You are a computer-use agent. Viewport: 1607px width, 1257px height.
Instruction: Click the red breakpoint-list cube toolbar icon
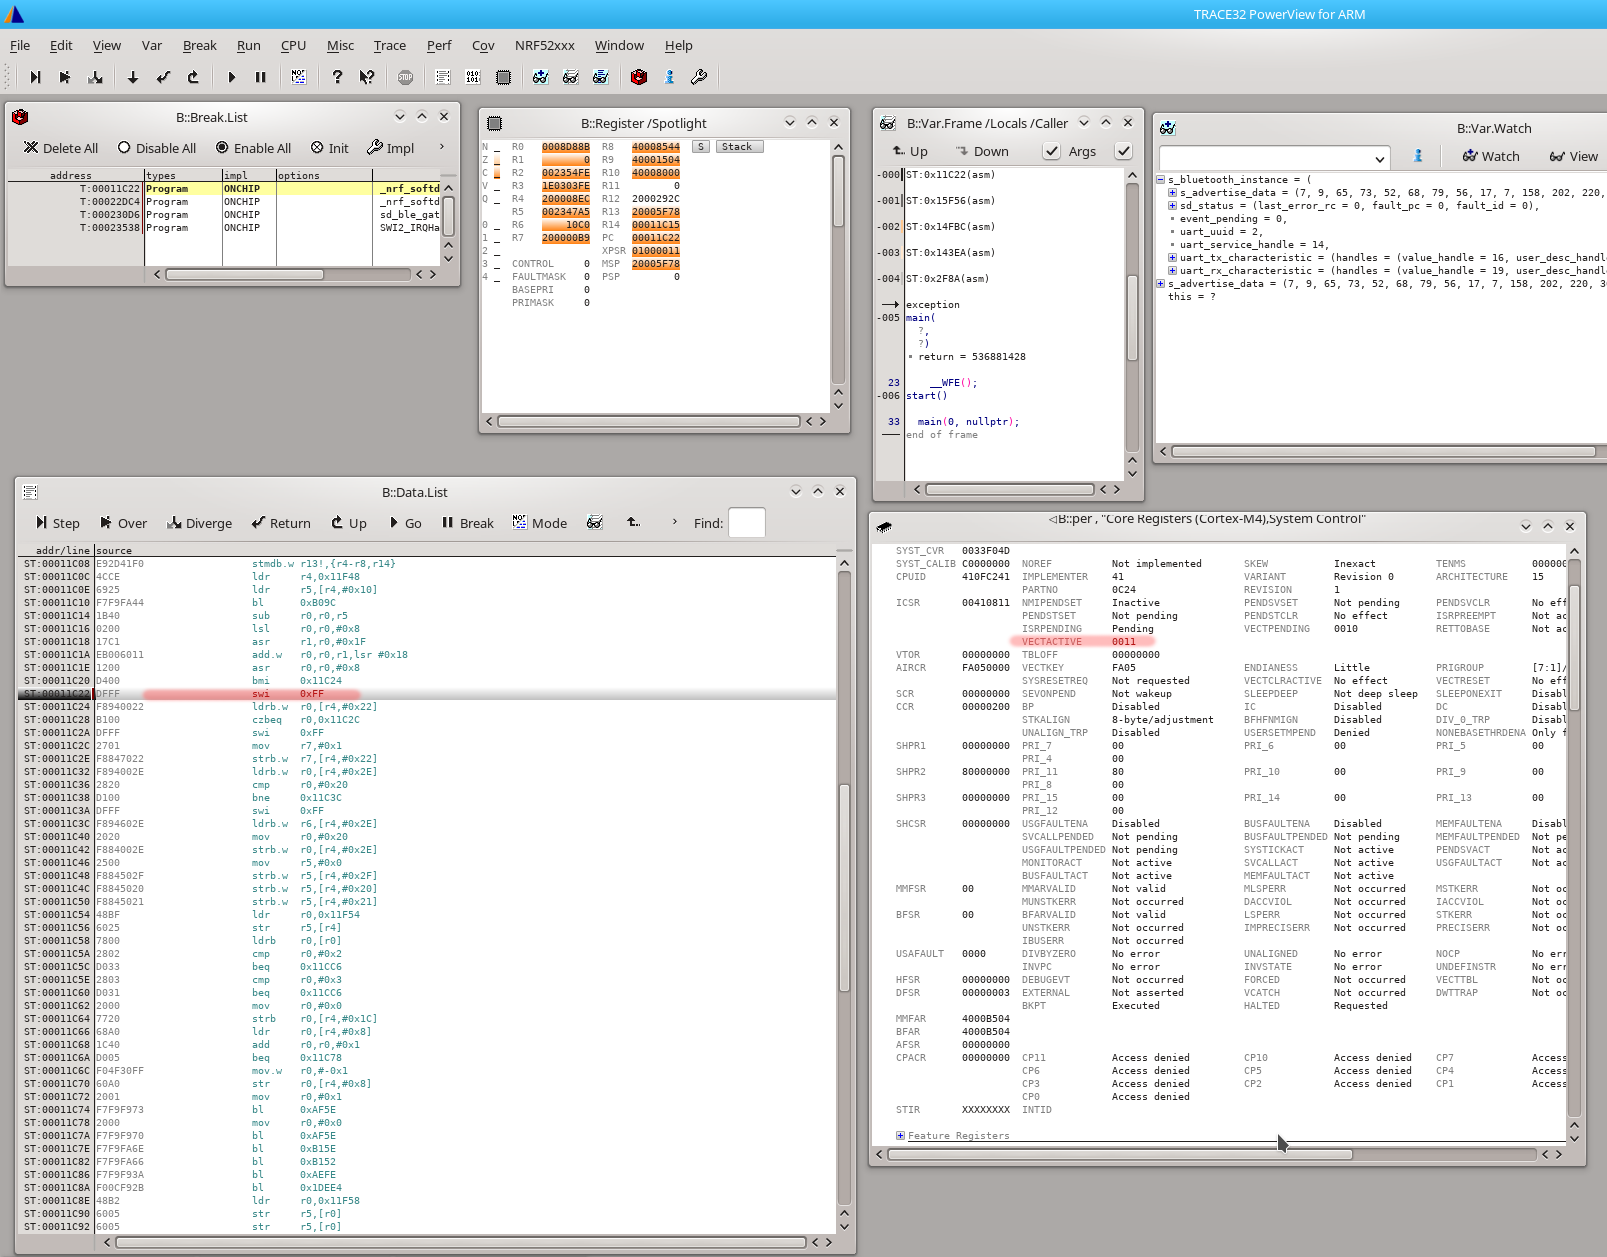(x=639, y=77)
